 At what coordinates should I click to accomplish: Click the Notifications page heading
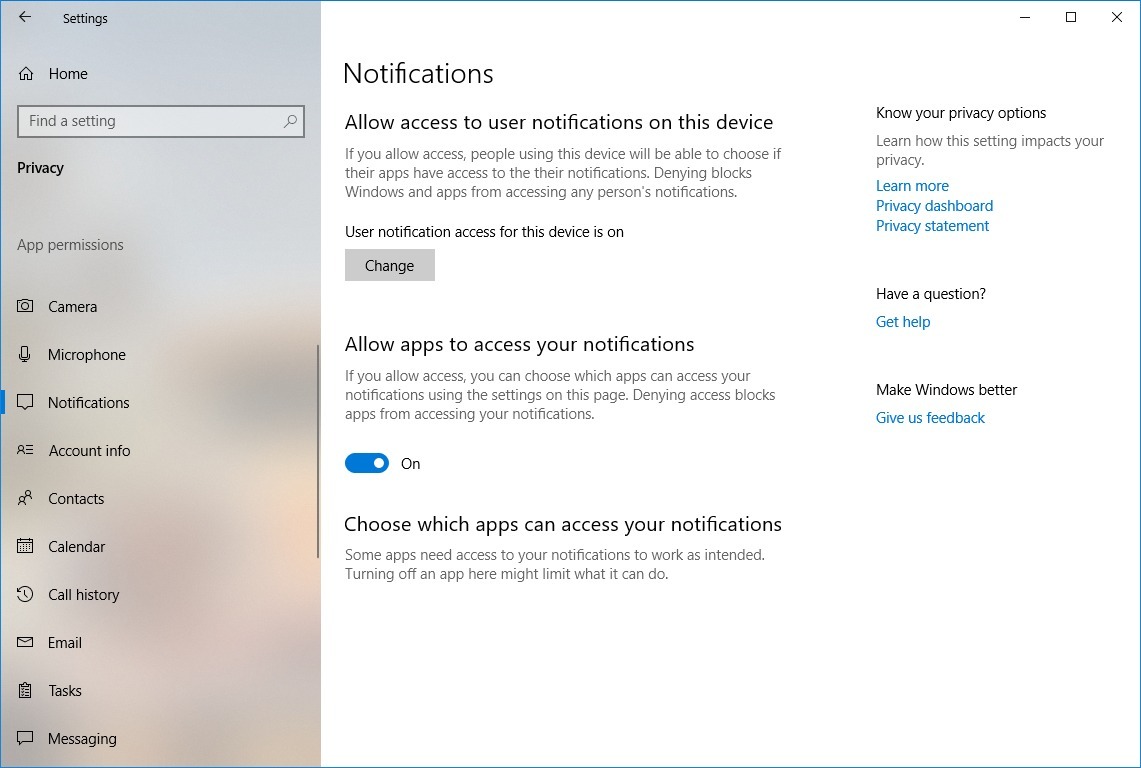pyautogui.click(x=418, y=74)
